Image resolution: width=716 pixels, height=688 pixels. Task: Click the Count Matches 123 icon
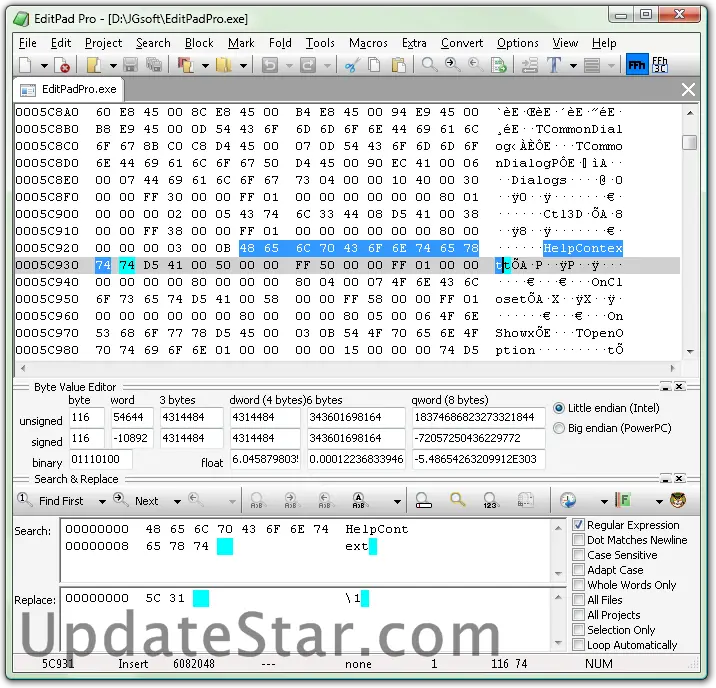[490, 500]
